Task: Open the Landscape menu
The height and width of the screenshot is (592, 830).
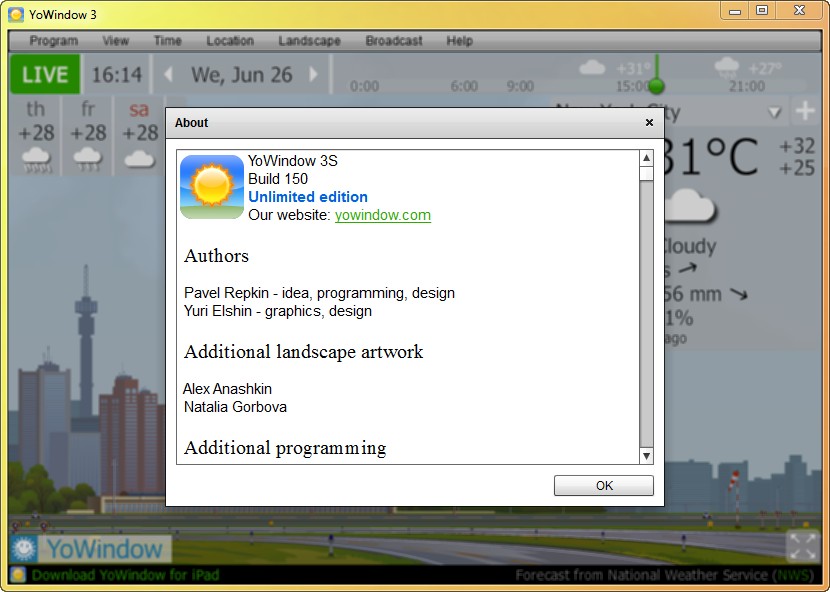Action: [x=309, y=41]
